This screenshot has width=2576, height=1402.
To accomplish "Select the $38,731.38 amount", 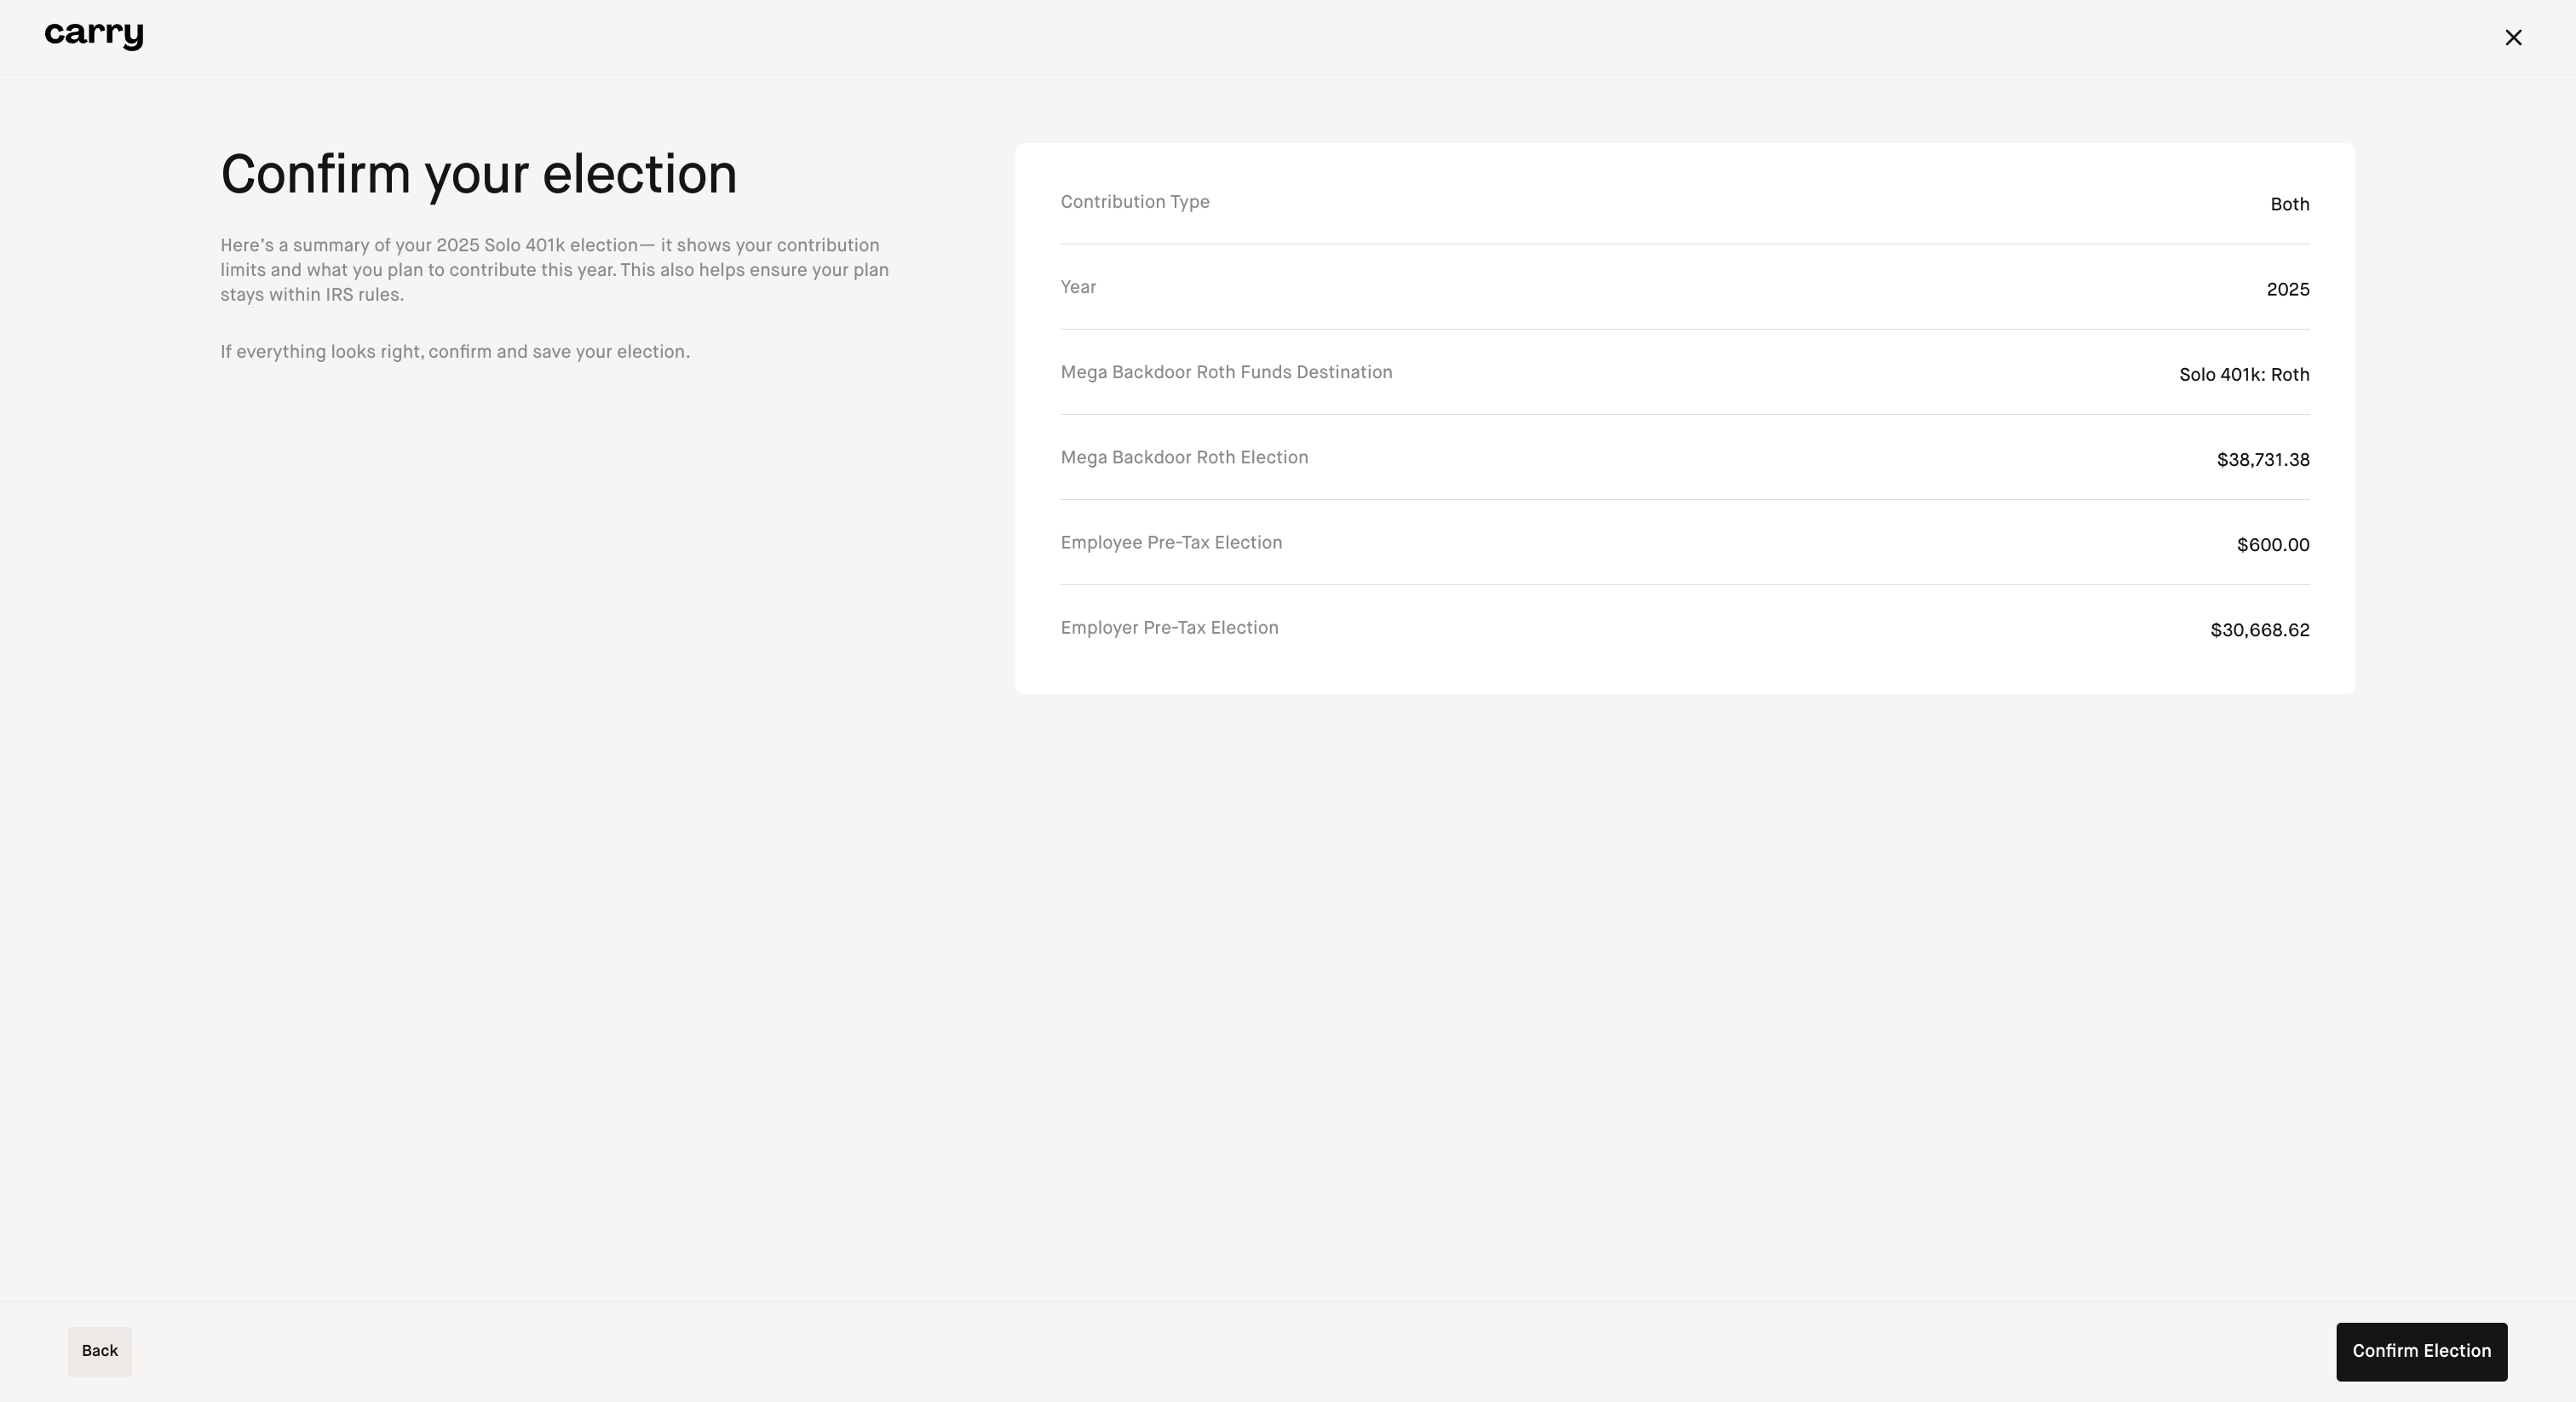I will point(2262,460).
